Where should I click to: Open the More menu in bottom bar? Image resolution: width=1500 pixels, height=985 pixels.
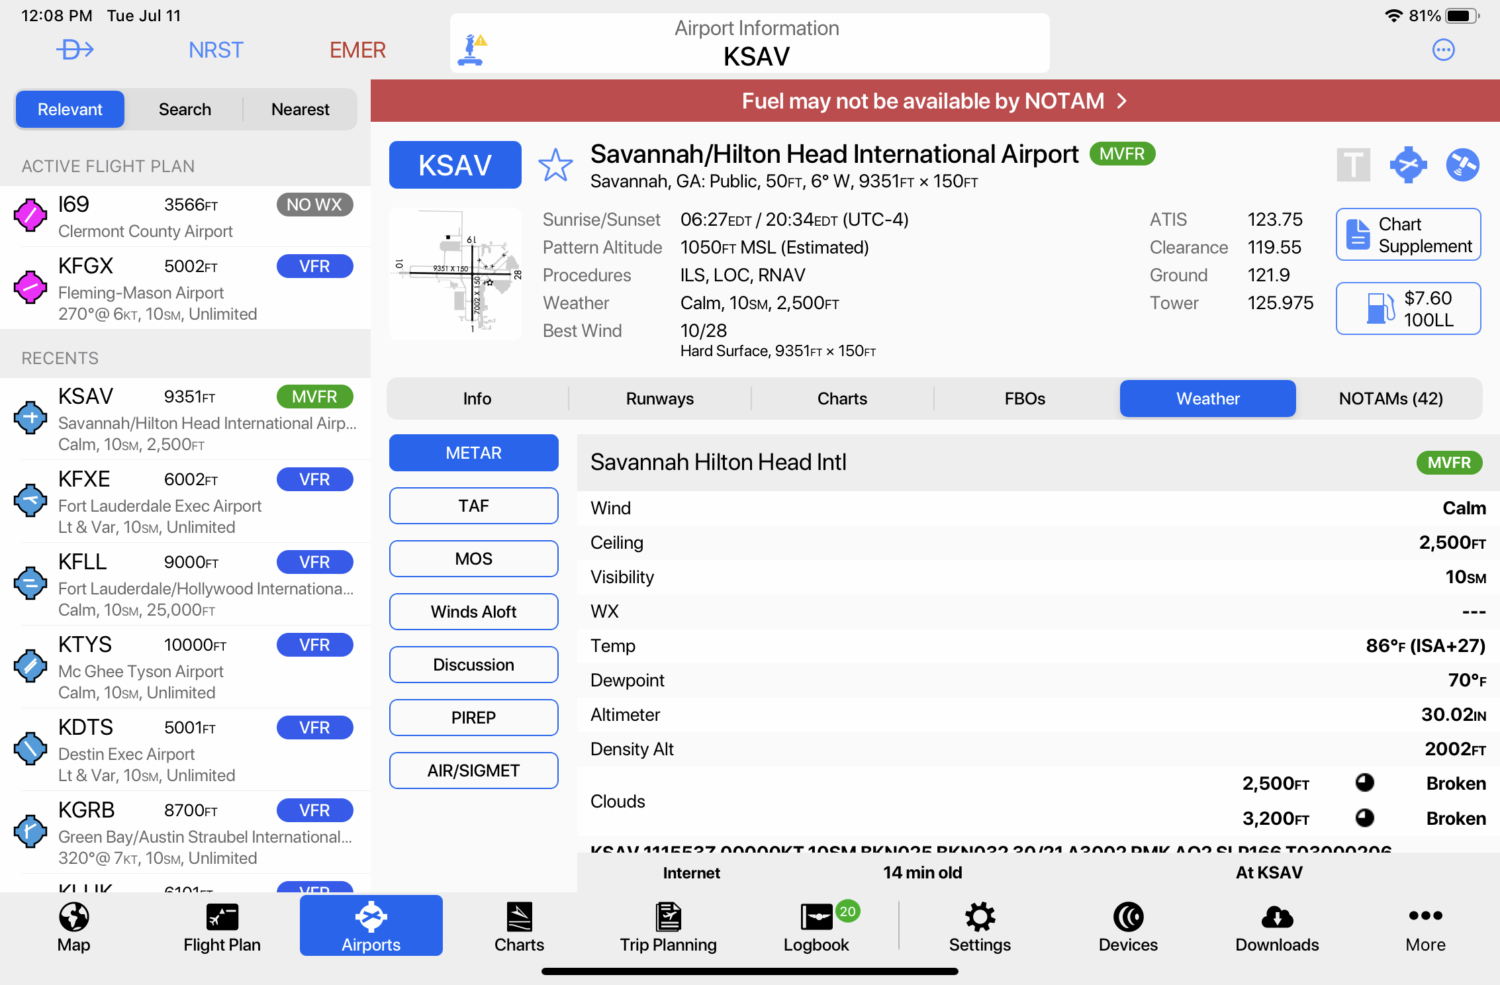[x=1424, y=925]
